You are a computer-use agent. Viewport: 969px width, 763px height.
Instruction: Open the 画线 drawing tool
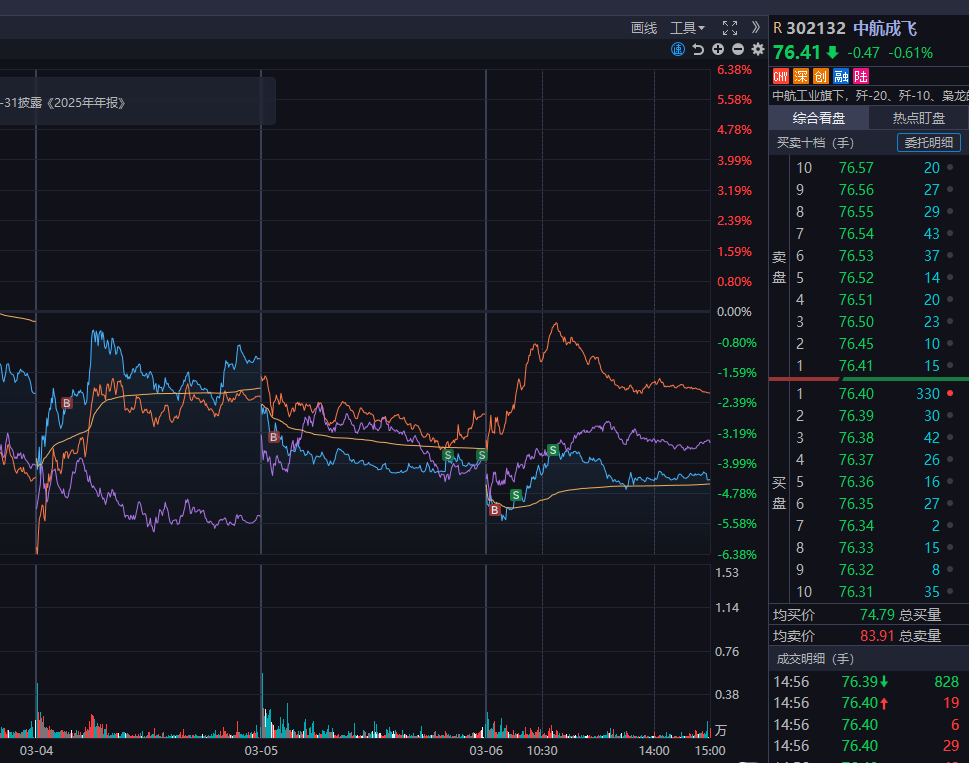pos(644,28)
